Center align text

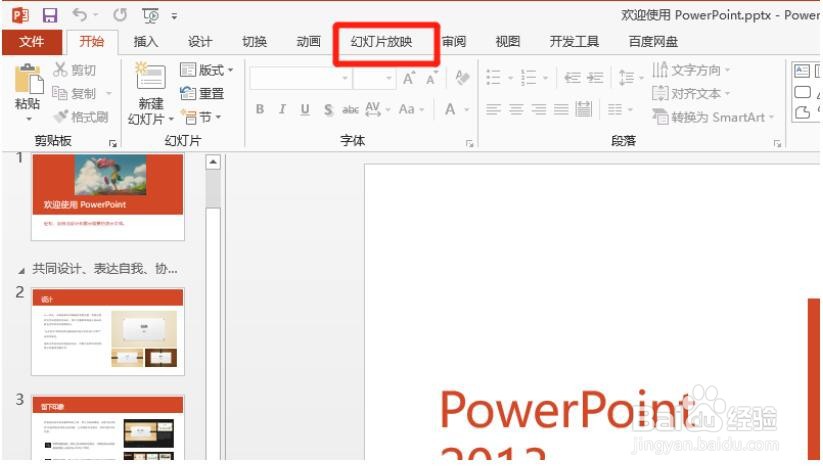point(516,109)
